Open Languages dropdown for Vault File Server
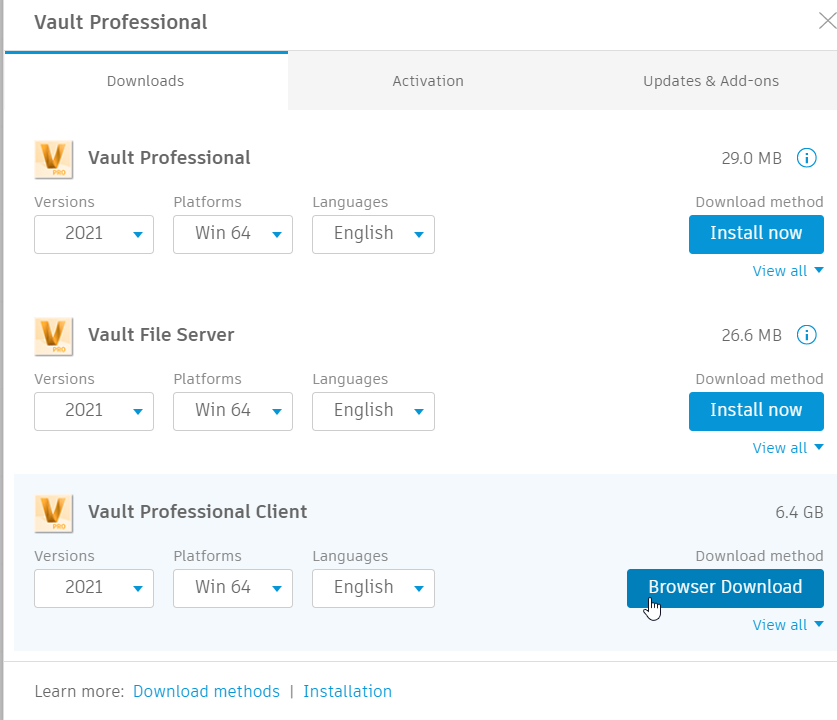The height and width of the screenshot is (720, 837). 373,412
